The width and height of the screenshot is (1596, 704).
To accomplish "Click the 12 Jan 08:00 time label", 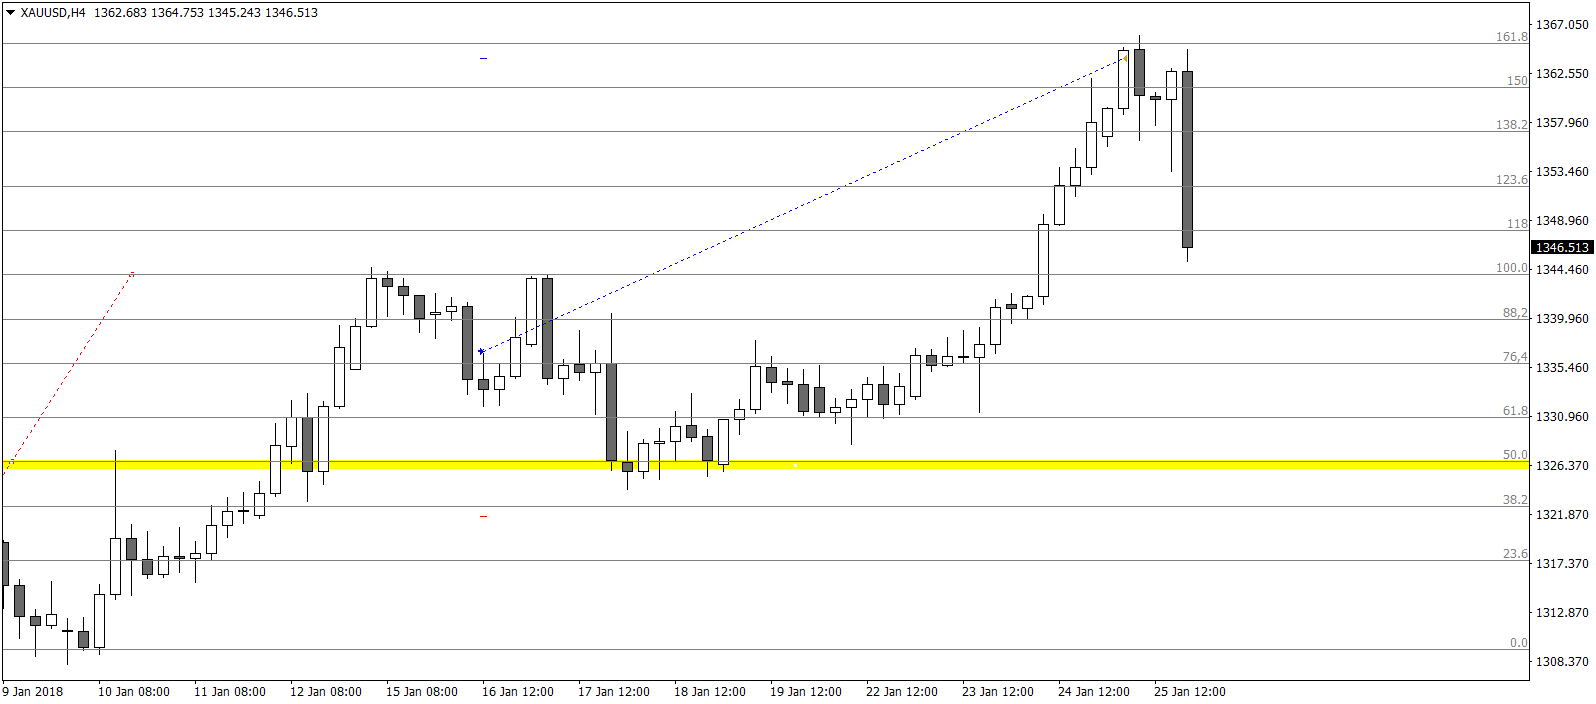I will tap(326, 691).
